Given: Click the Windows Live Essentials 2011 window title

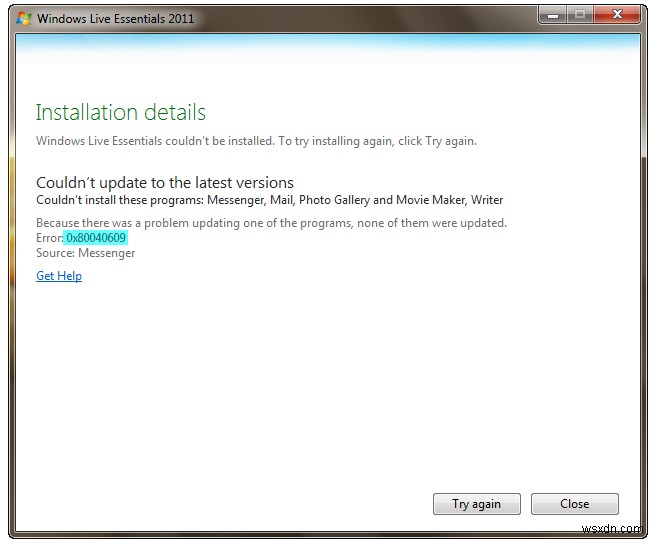Looking at the screenshot, I should point(115,18).
